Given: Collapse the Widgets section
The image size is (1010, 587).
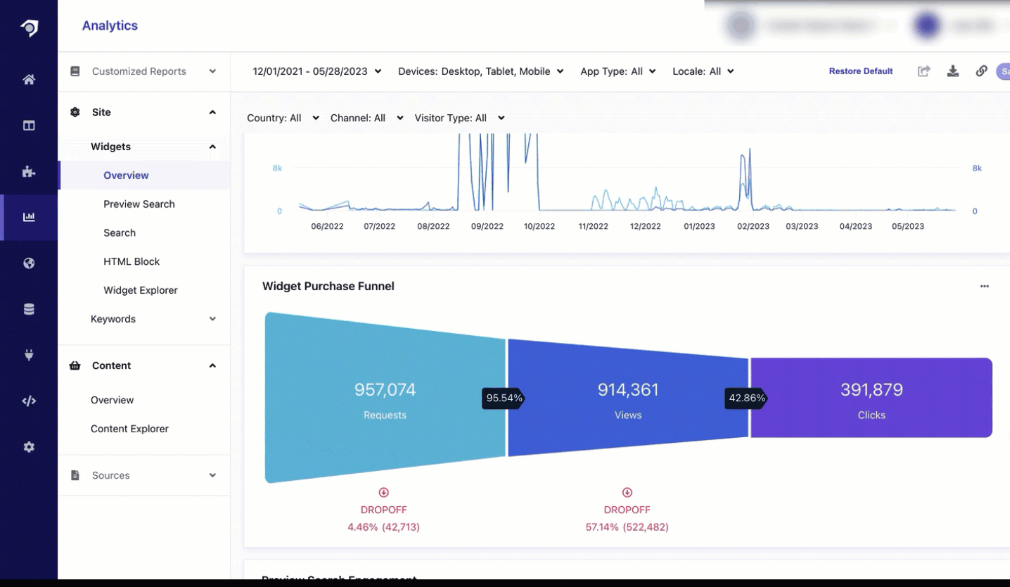Looking at the screenshot, I should tap(211, 146).
